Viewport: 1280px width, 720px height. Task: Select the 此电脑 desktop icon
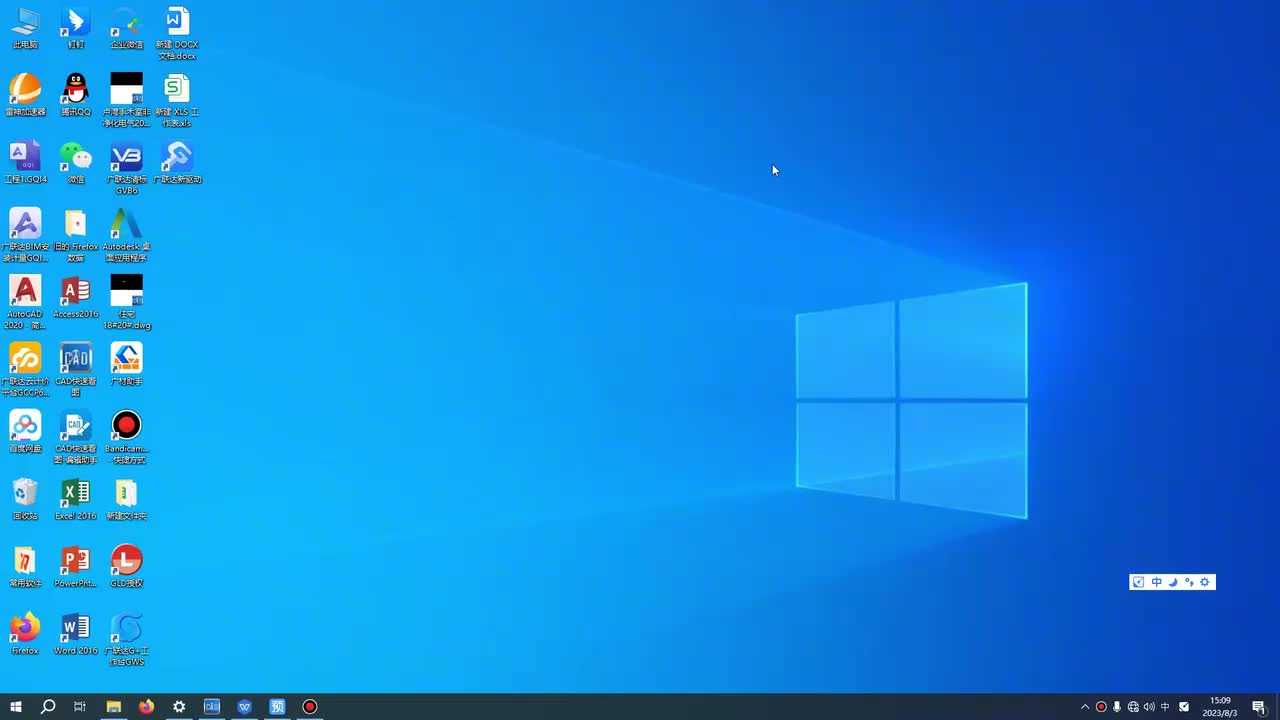[25, 28]
